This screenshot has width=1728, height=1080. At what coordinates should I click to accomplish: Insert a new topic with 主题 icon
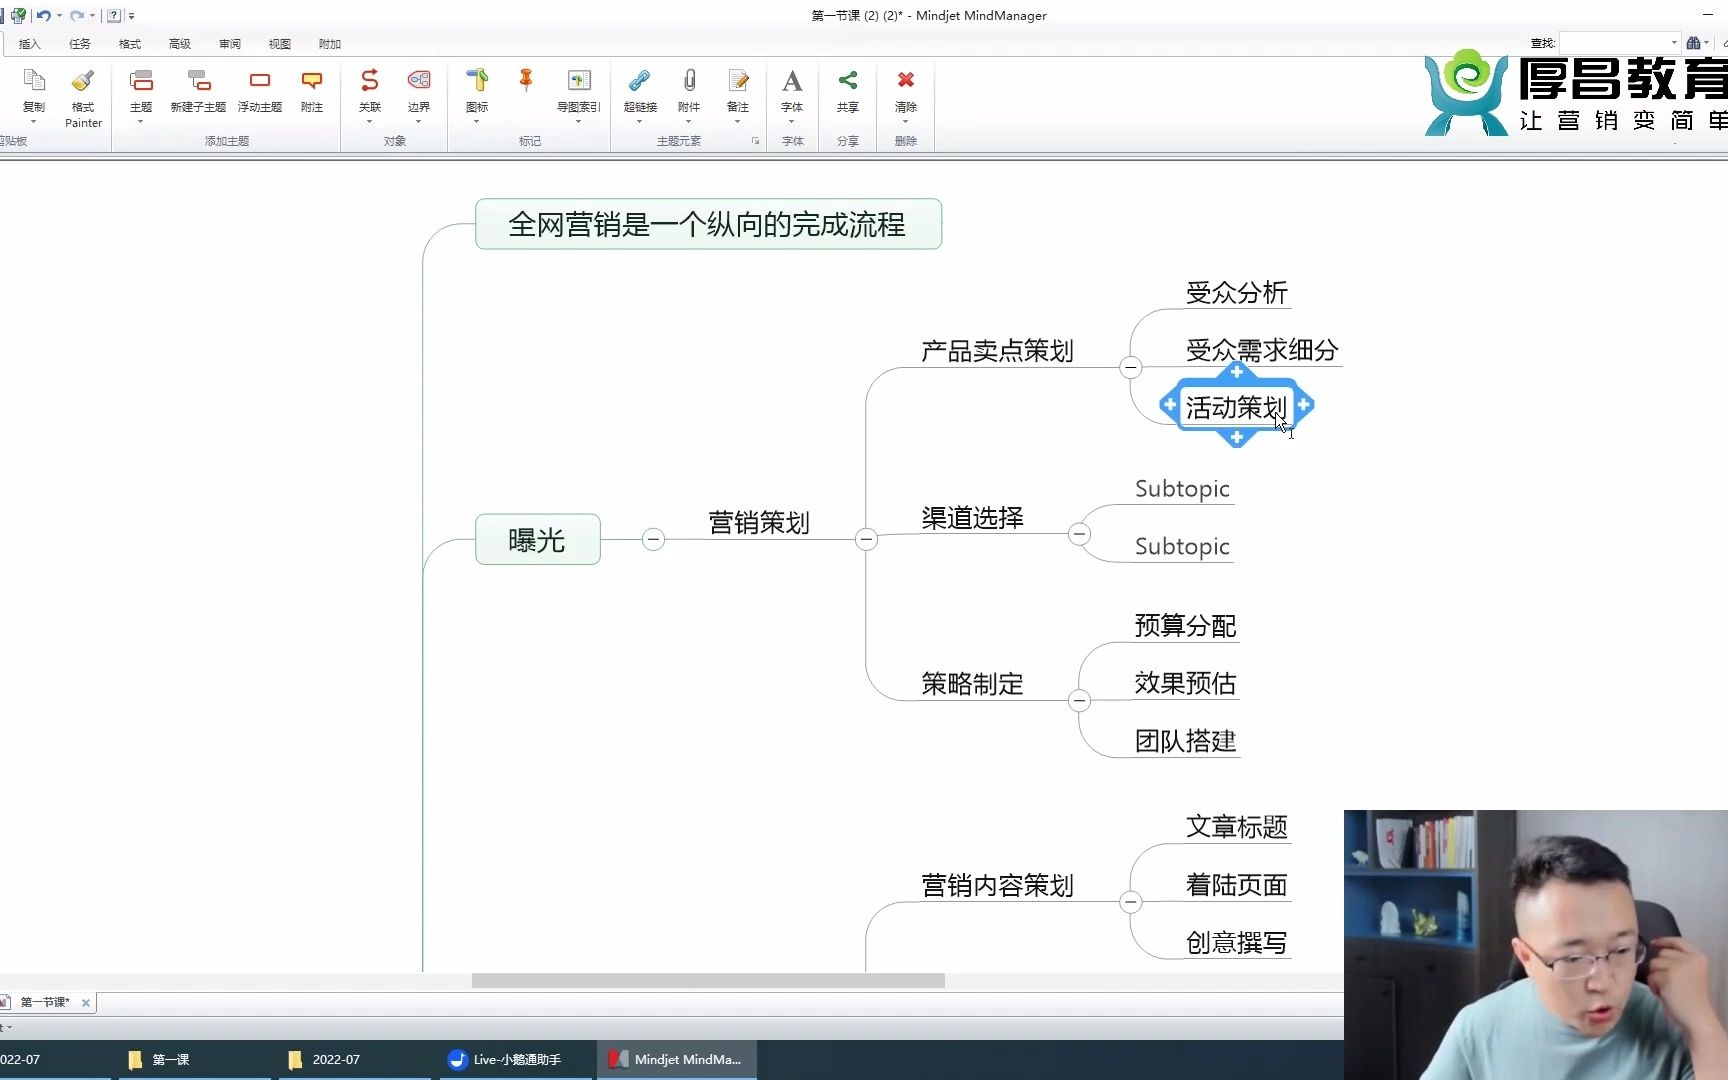pos(141,81)
